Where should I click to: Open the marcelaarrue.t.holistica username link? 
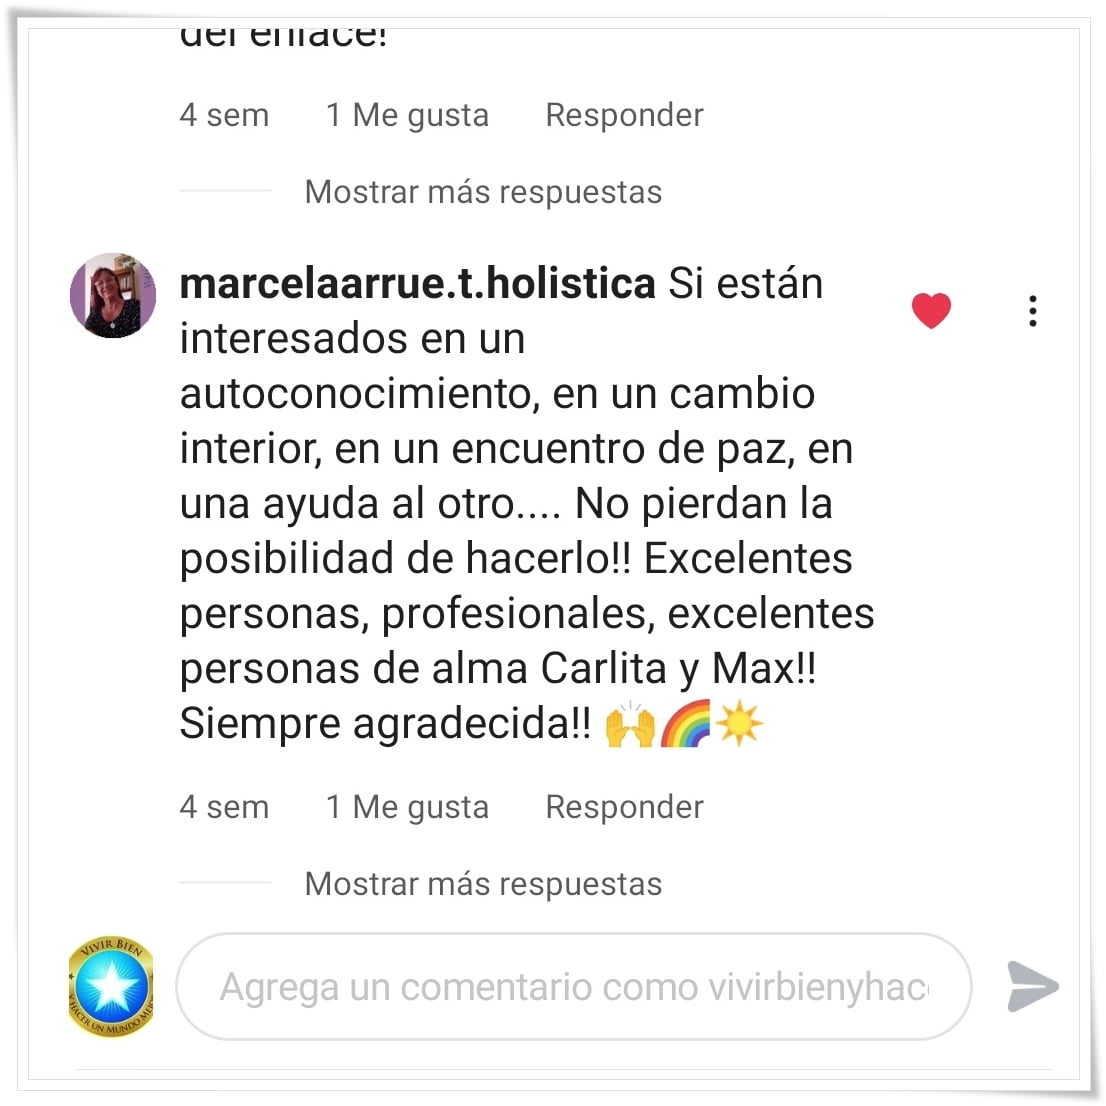(x=418, y=284)
